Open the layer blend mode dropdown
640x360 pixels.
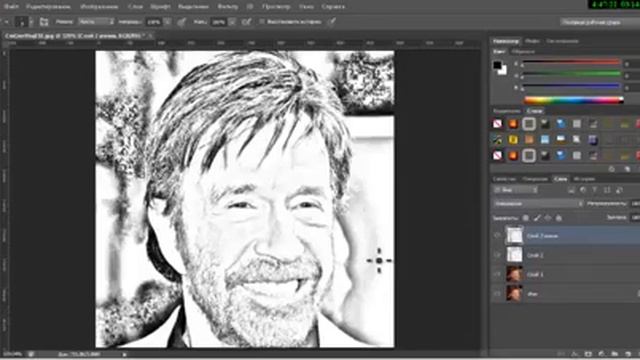click(x=538, y=203)
